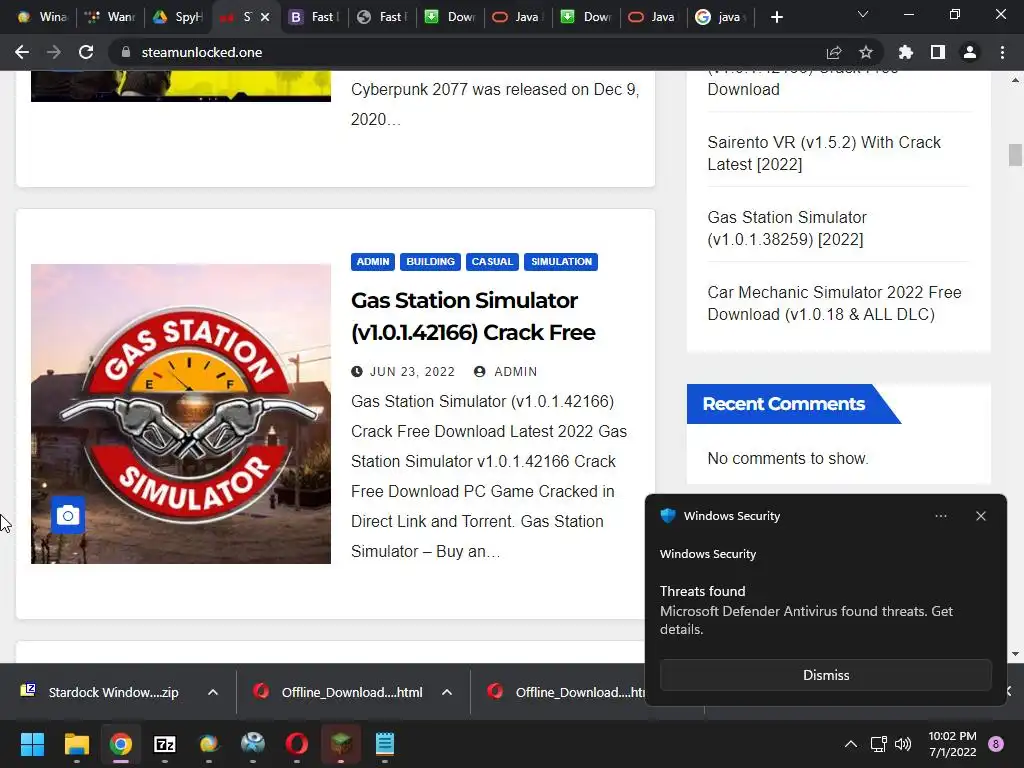Switch to the Fast tab with globe icon
1024x768 pixels.
tap(382, 17)
